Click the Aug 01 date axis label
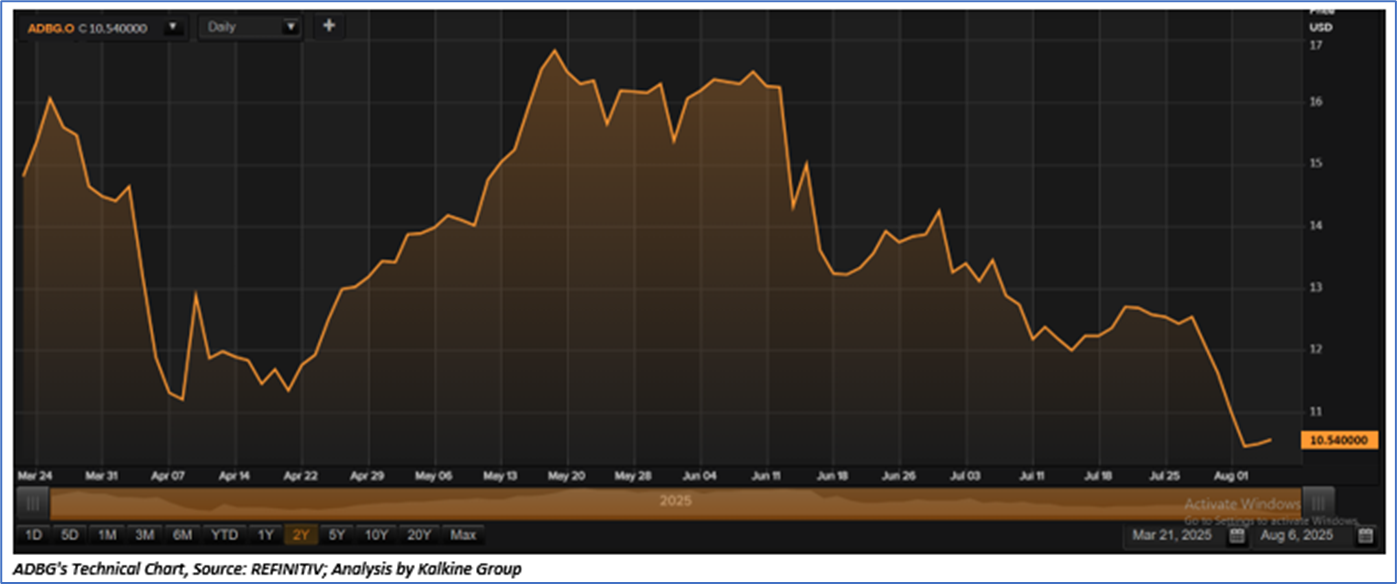Viewport: 1397px width, 584px height. click(1231, 476)
